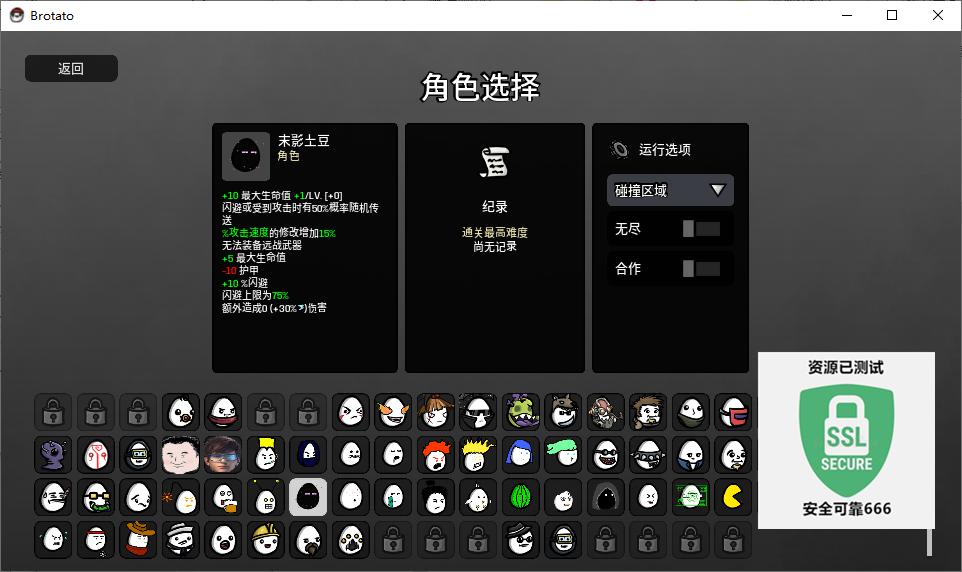Click the 闪避上限为75% stat line

coord(255,295)
